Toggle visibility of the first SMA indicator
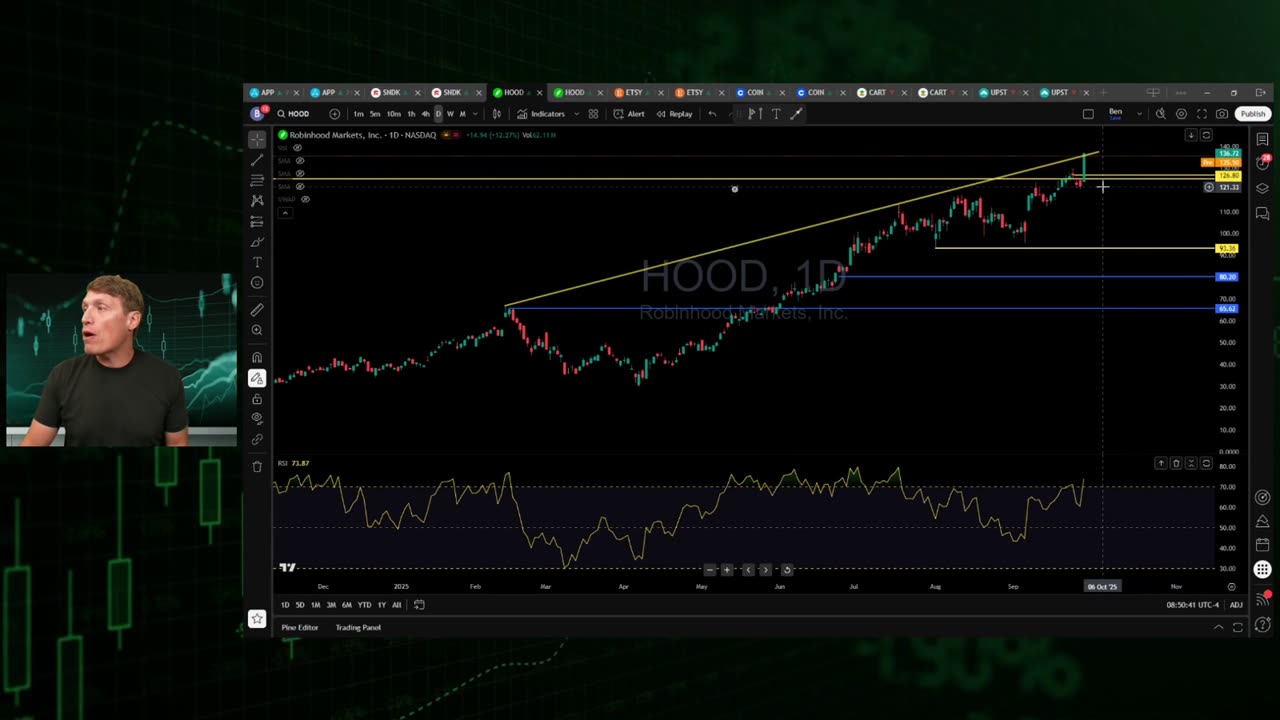The image size is (1280, 720). (300, 160)
